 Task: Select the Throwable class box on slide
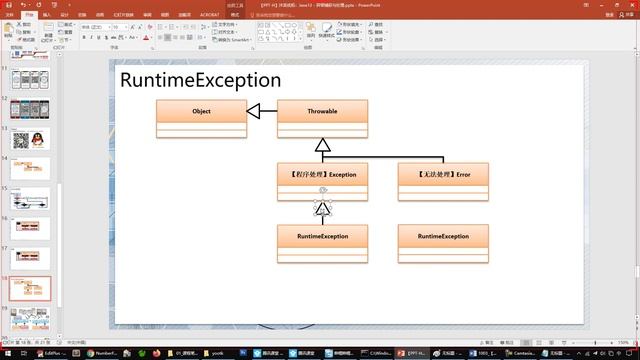(x=322, y=119)
